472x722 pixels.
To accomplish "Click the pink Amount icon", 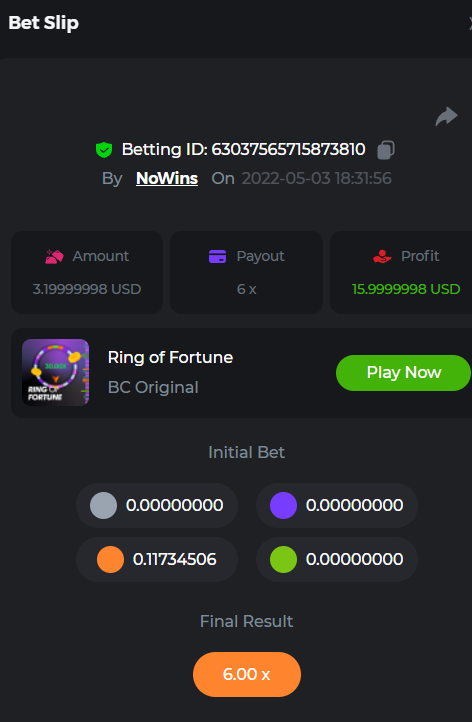I will (x=54, y=256).
